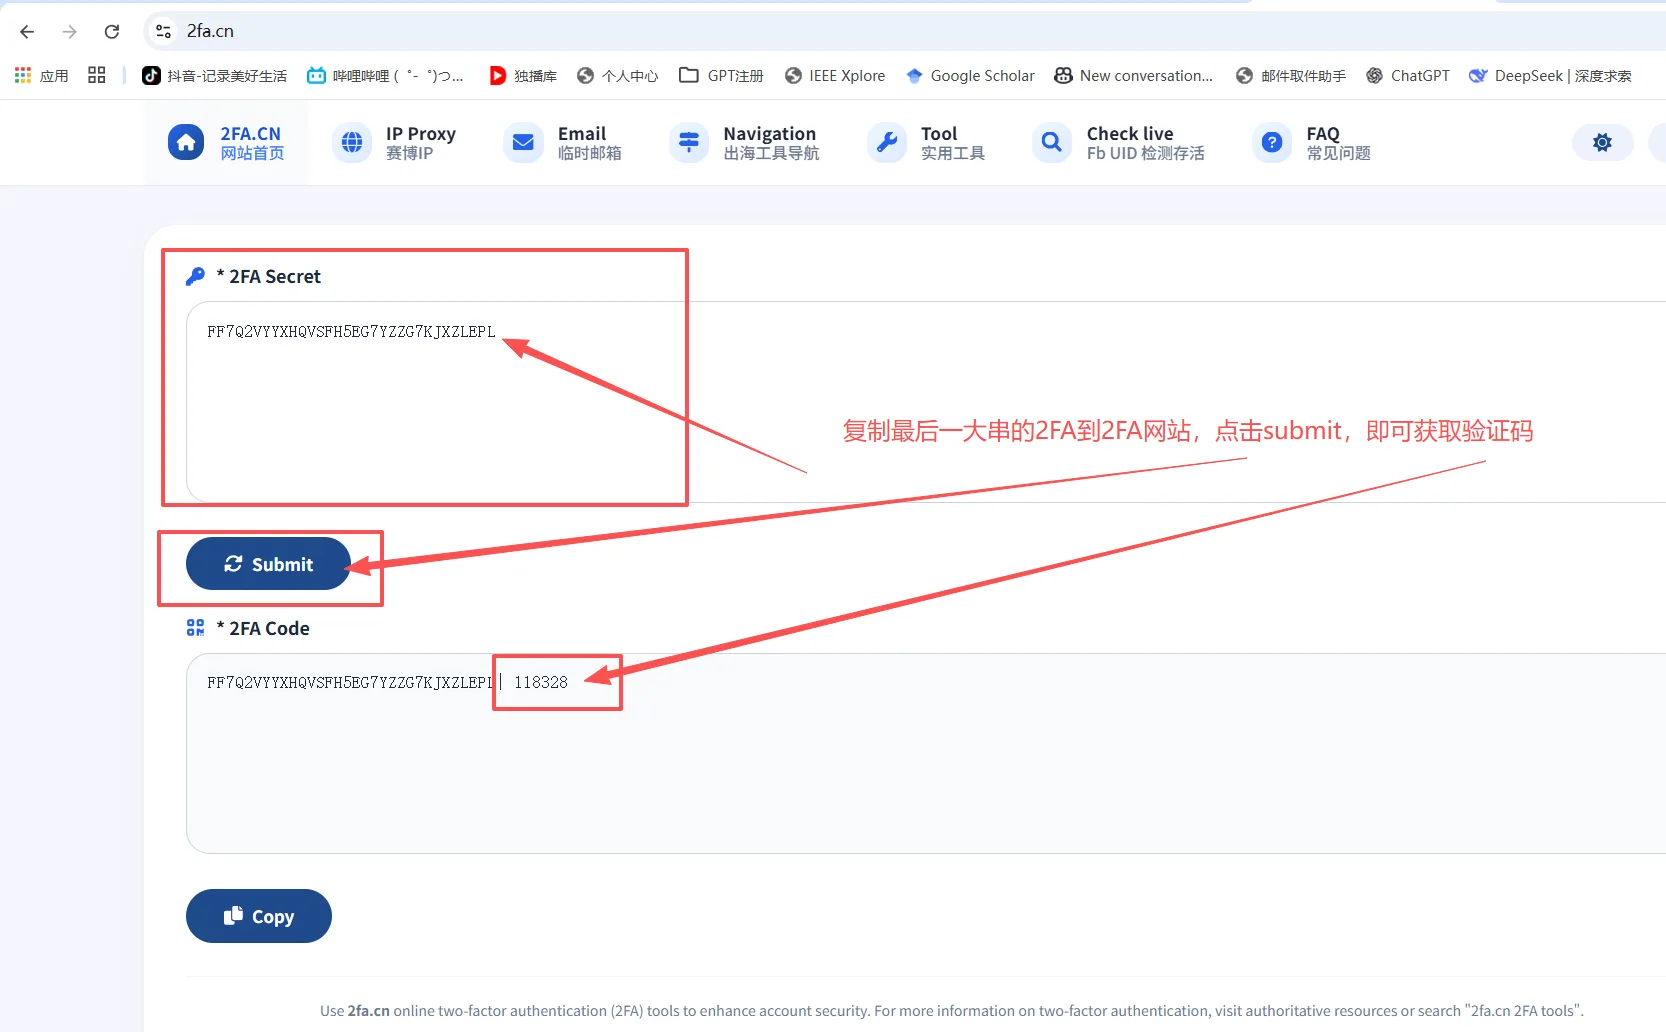This screenshot has width=1666, height=1032.
Task: Open site info icon in address bar
Action: point(163,31)
